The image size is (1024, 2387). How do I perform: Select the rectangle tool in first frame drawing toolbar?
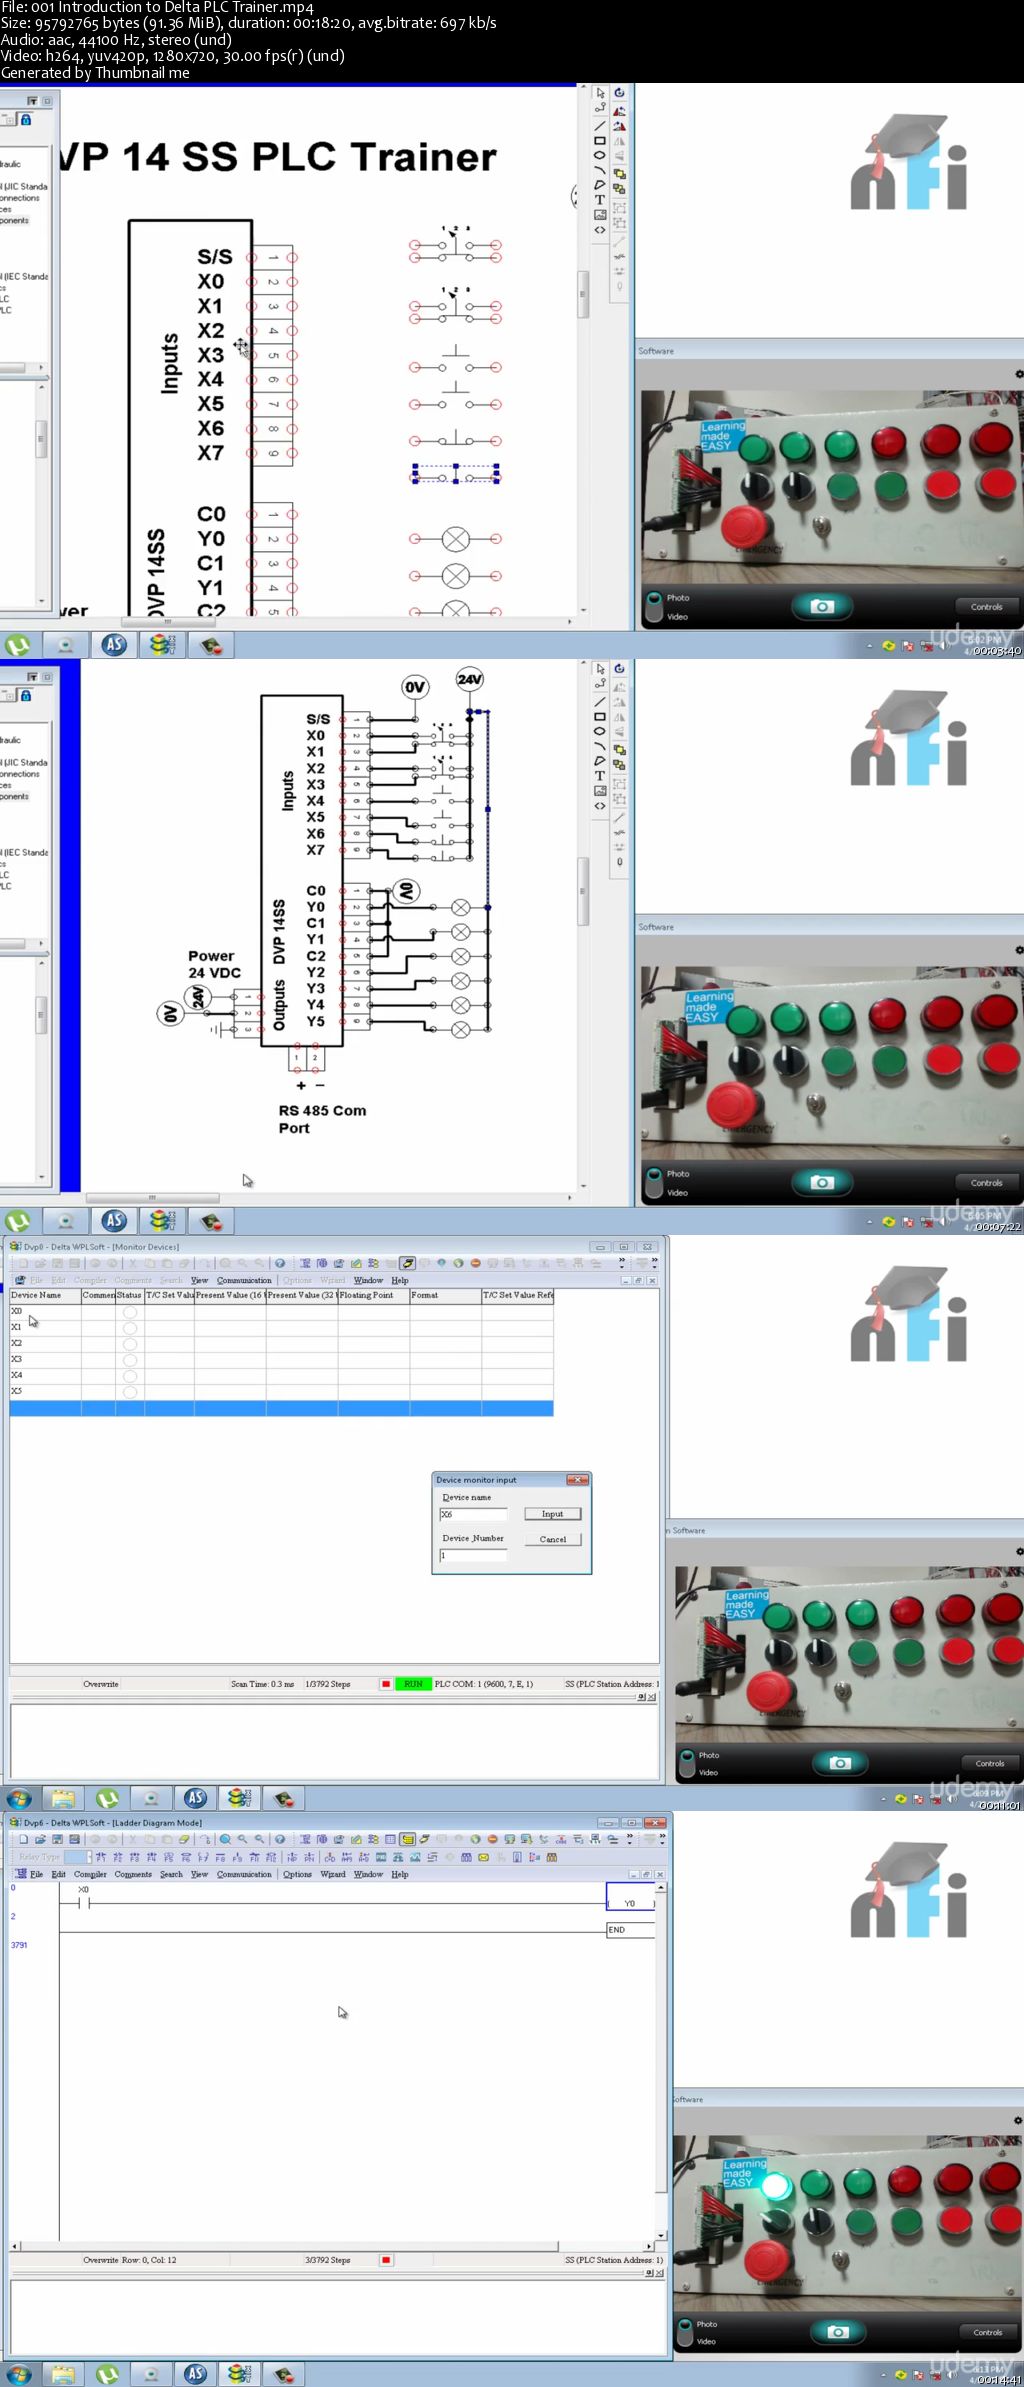pos(600,141)
